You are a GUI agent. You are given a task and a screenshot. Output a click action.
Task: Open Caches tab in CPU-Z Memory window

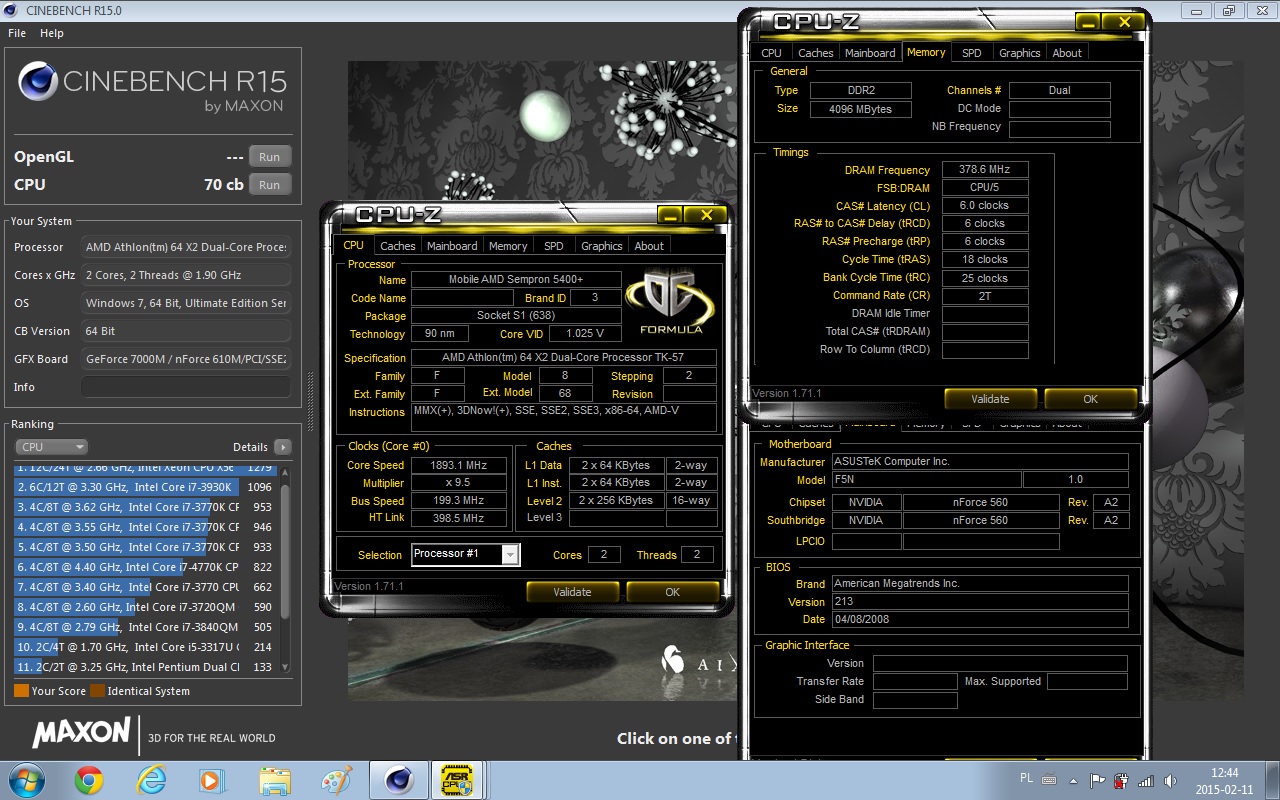(x=815, y=53)
